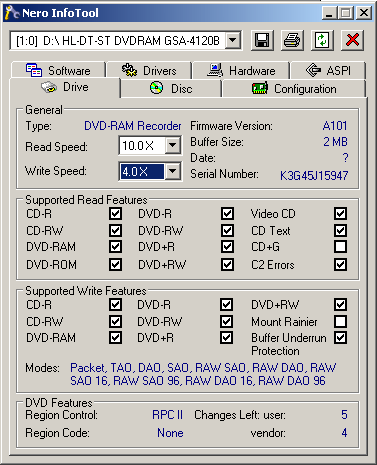
Task: Click user changes left value 5
Action: pos(344,415)
